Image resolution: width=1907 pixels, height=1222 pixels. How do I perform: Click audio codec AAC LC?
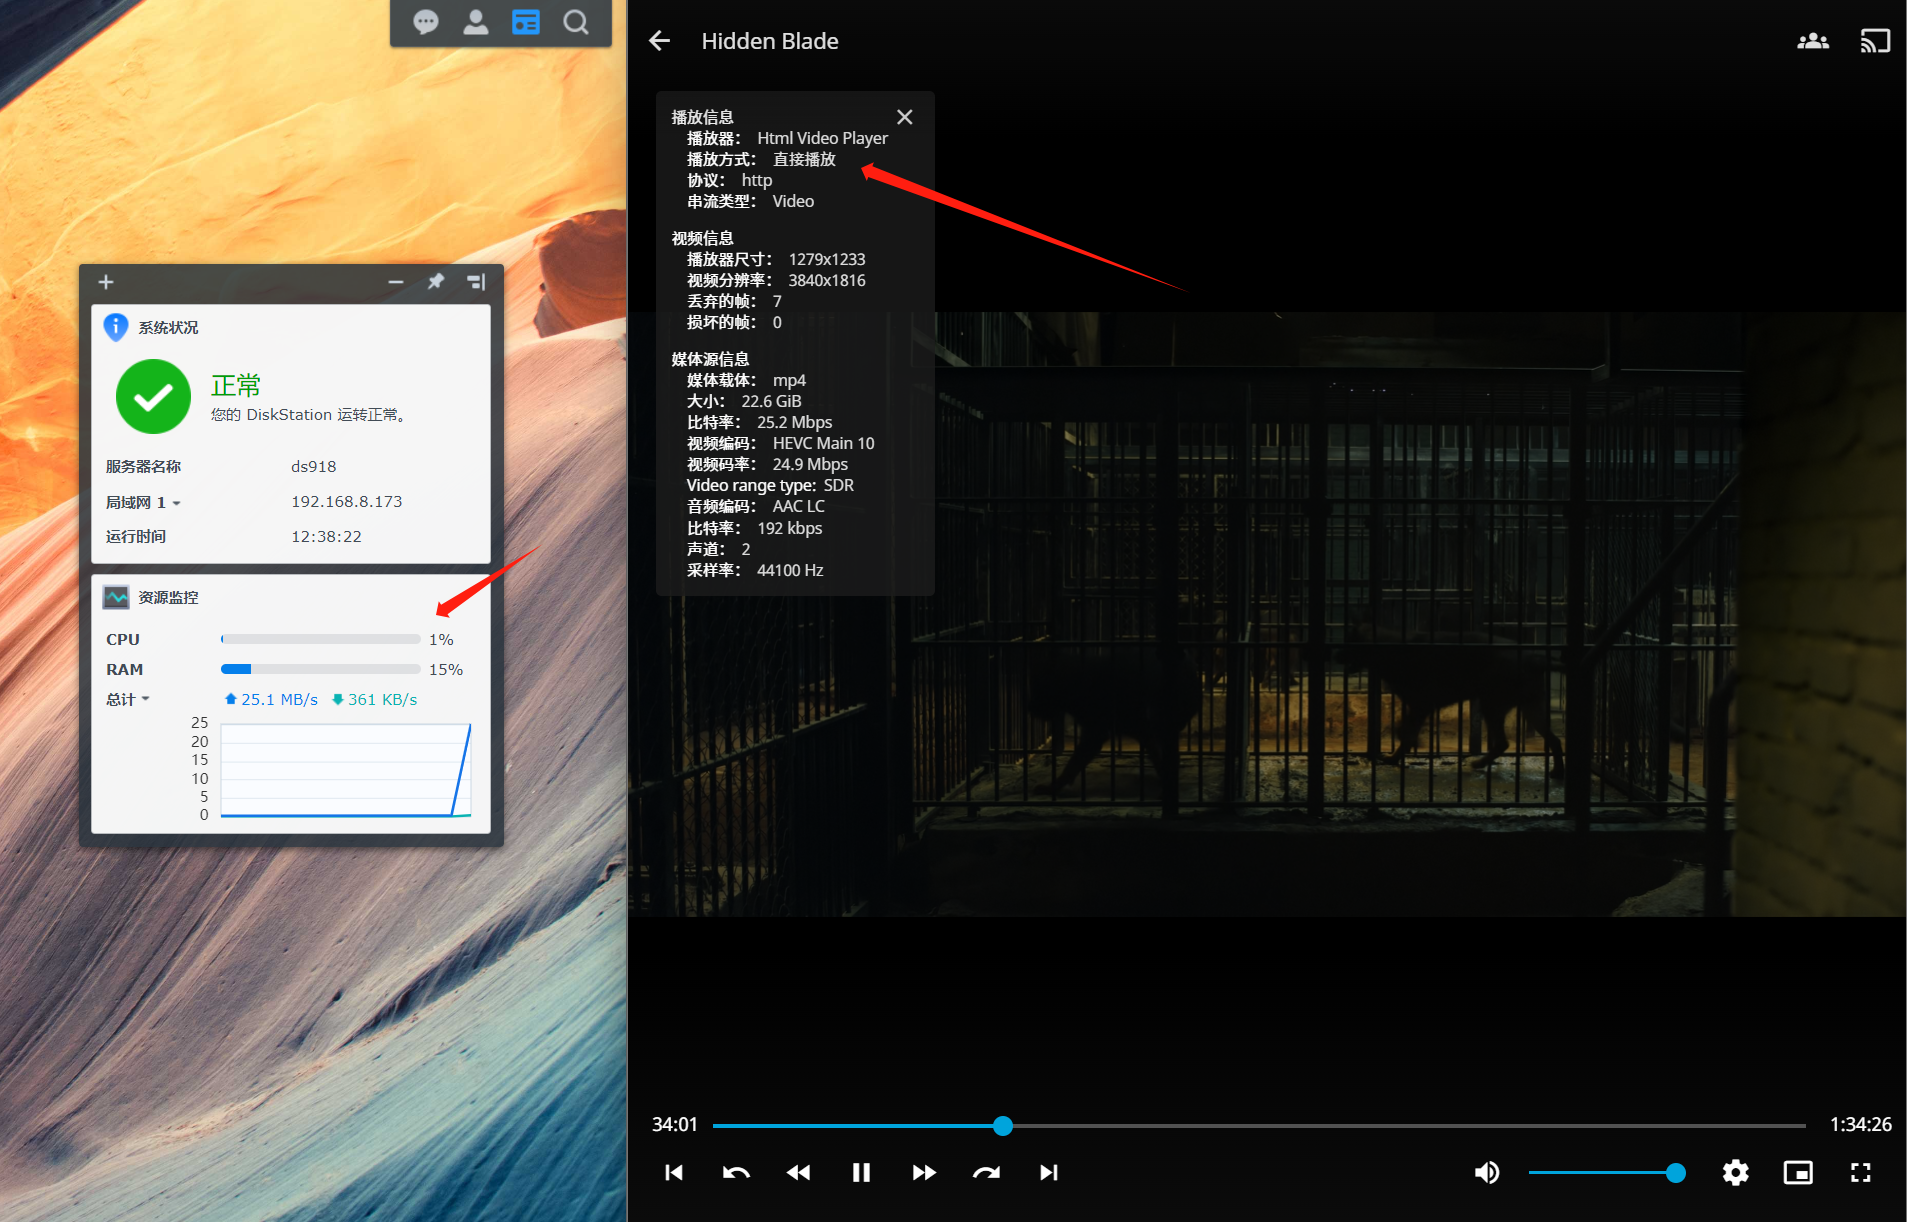(798, 506)
